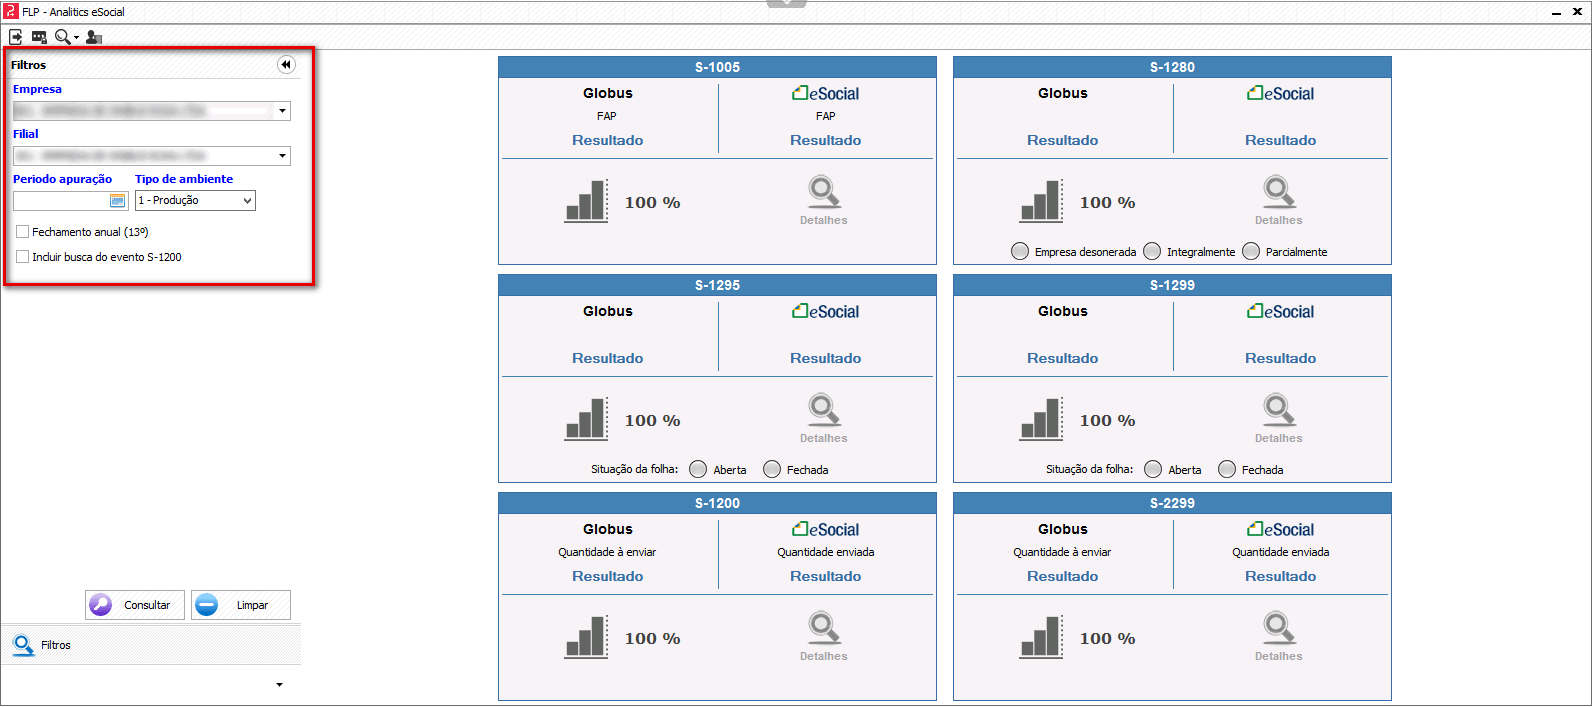Click the exit/logout arrow toolbar icon
The image size is (1592, 707).
click(x=16, y=37)
